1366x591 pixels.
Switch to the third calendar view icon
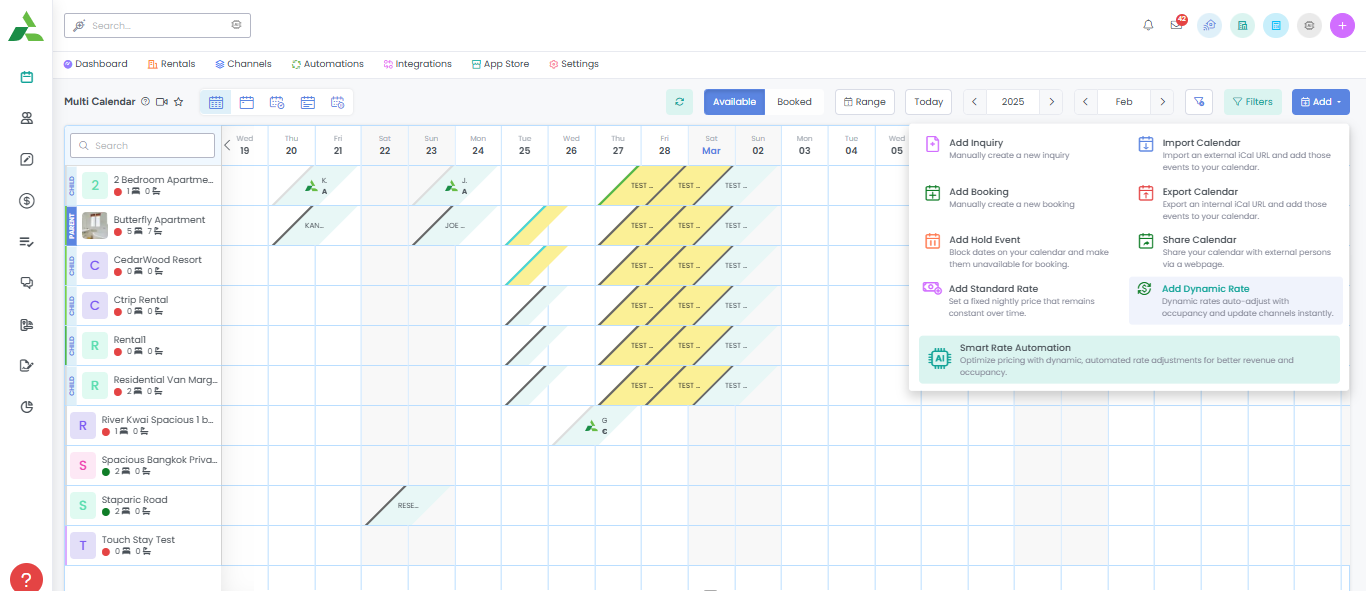(277, 102)
